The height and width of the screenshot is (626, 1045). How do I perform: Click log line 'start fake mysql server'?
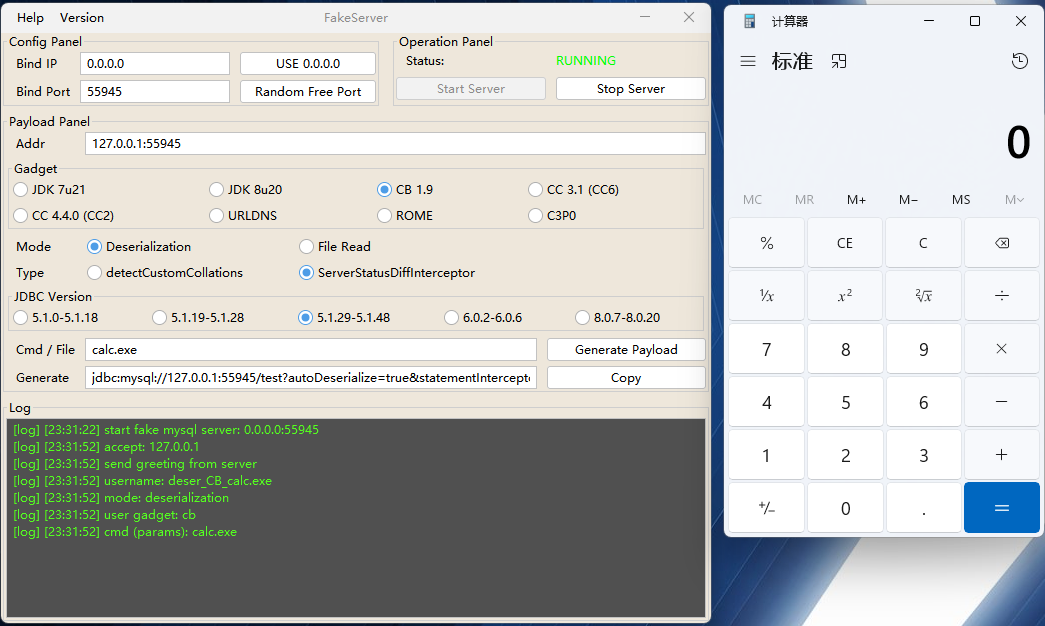[x=166, y=429]
